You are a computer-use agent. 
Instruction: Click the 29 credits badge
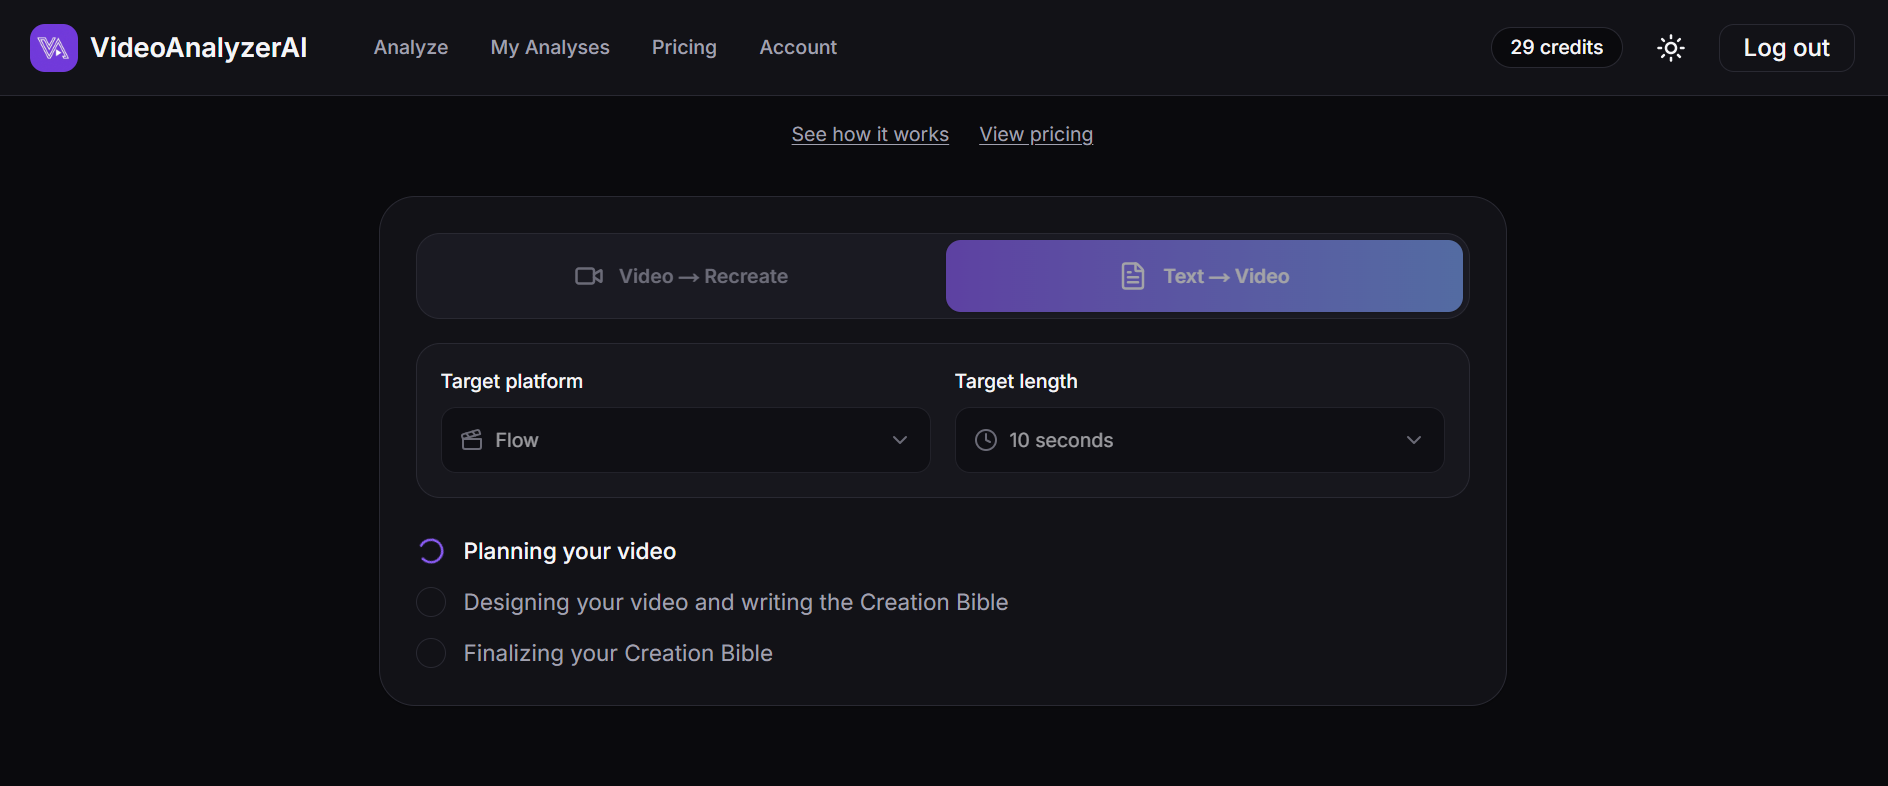1557,48
